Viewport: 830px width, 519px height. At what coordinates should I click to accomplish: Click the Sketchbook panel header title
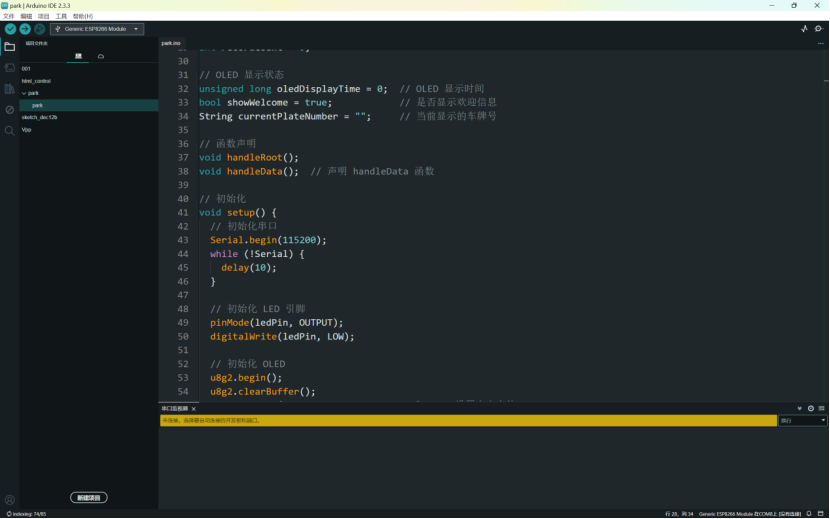pos(37,43)
